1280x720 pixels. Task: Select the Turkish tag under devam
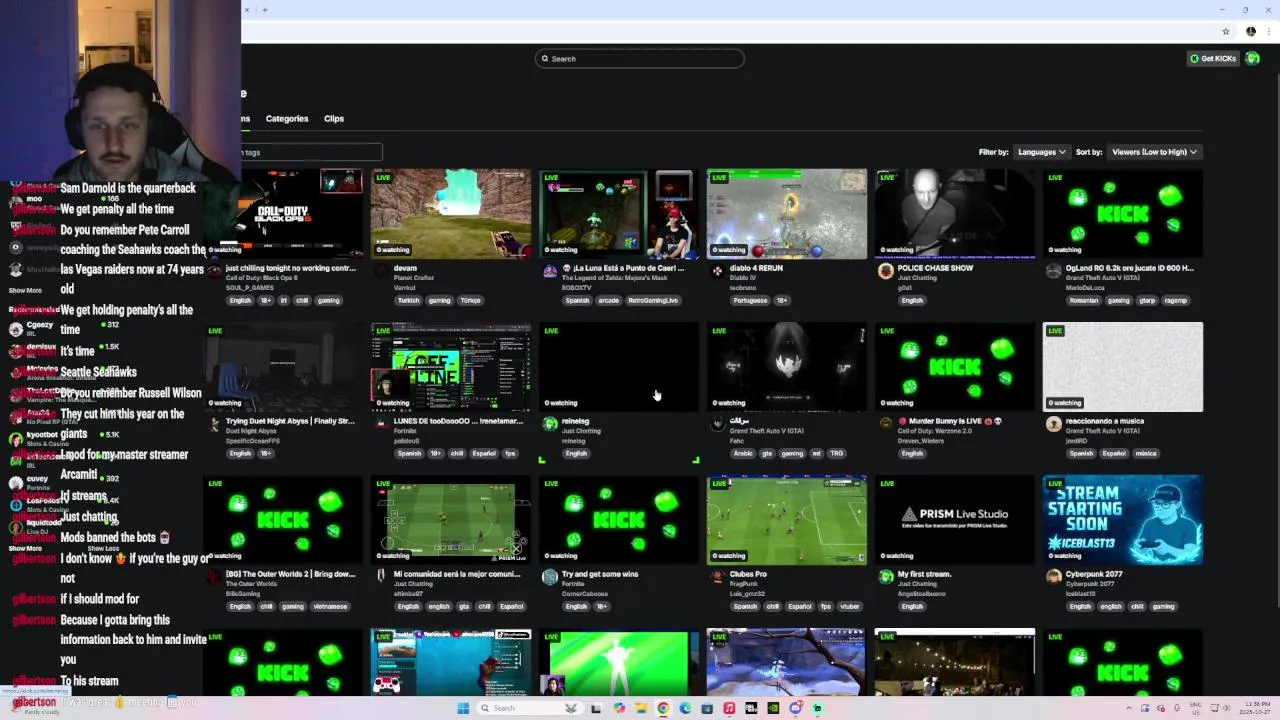pos(408,300)
